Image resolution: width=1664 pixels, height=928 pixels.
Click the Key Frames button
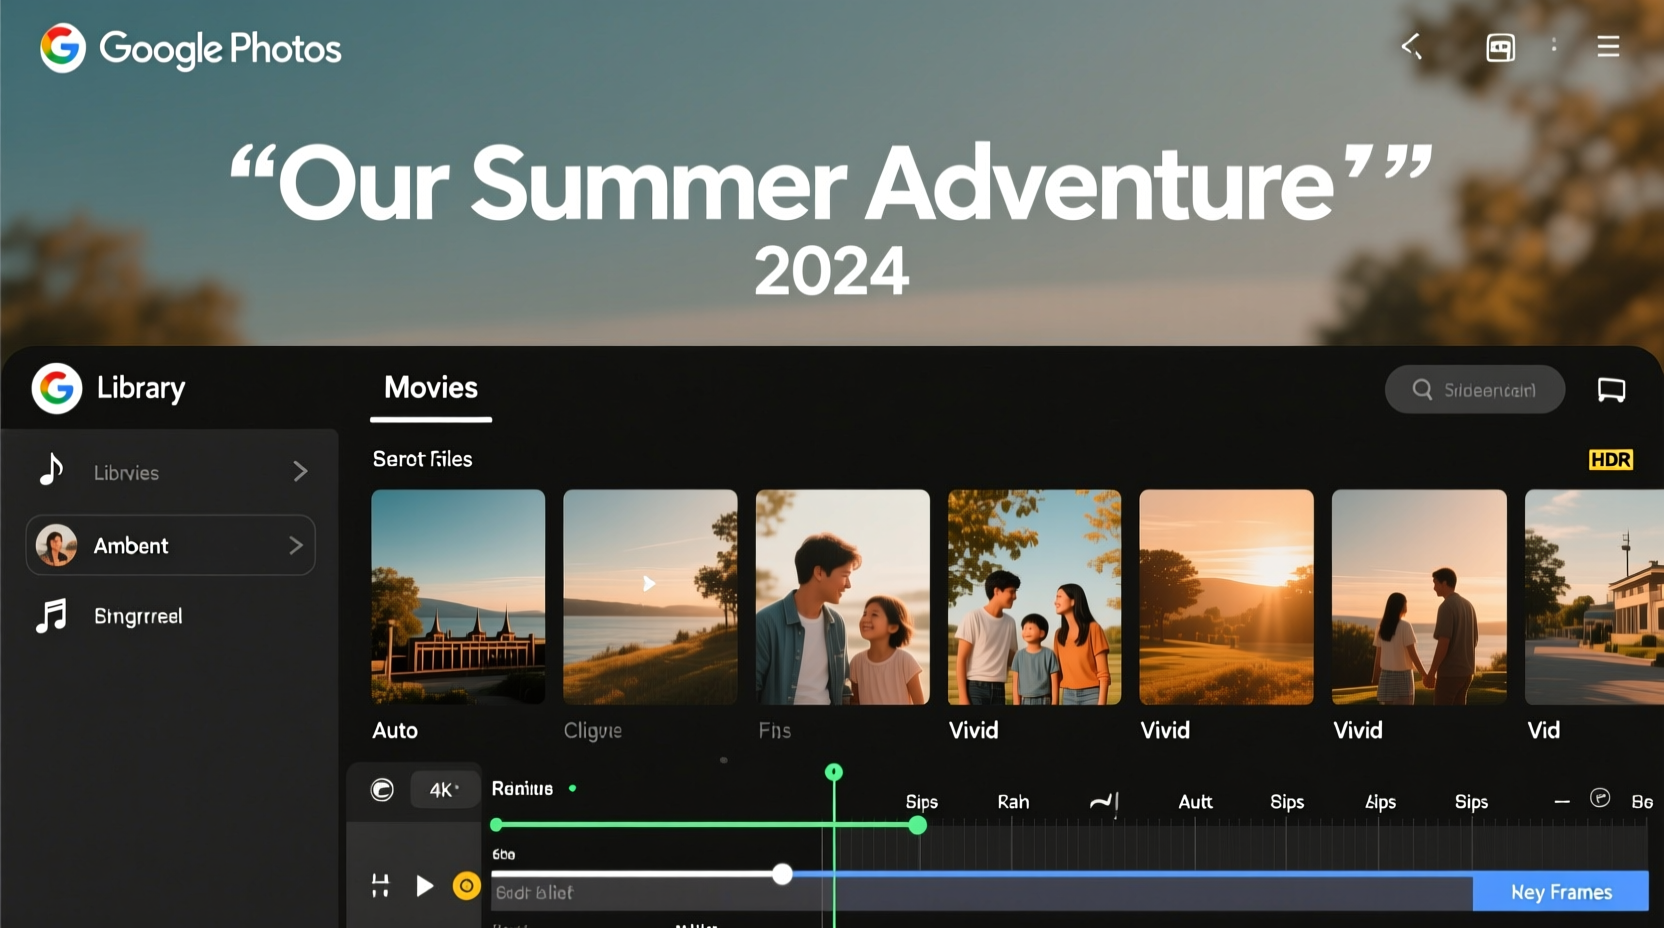pyautogui.click(x=1561, y=891)
